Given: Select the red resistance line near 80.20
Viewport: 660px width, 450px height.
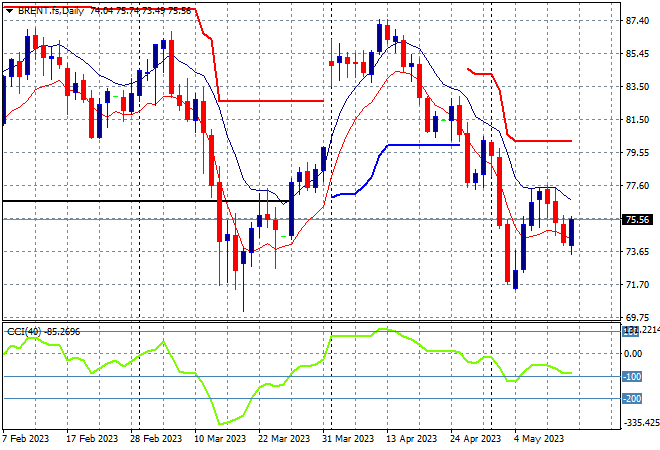Looking at the screenshot, I should 543,141.
